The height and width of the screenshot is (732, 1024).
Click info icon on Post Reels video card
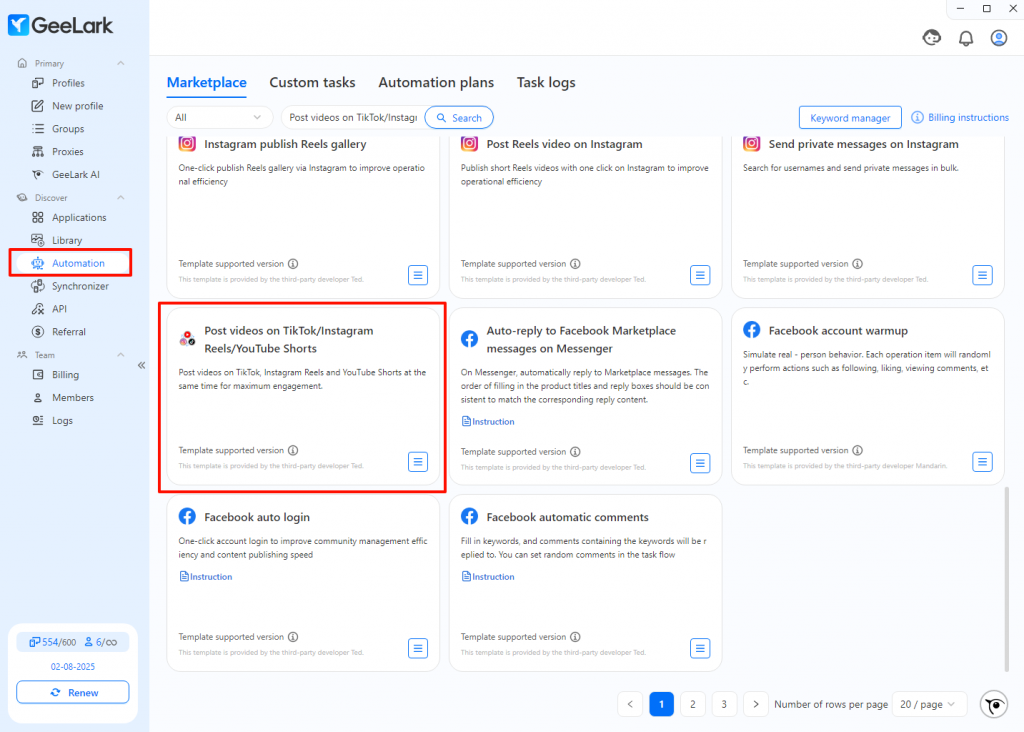click(x=575, y=264)
